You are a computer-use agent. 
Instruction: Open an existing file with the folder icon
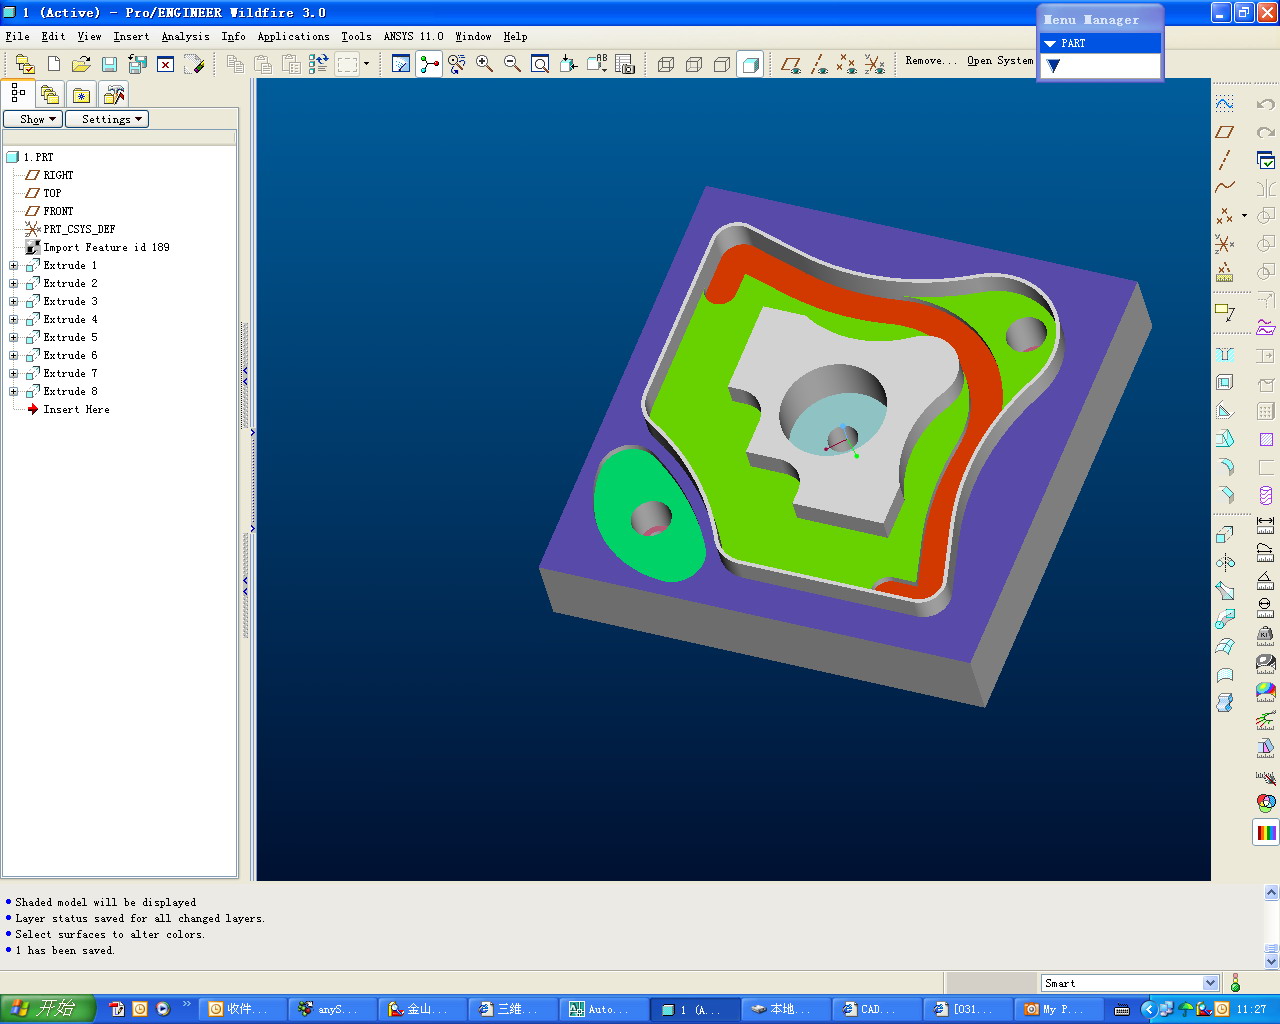point(81,64)
